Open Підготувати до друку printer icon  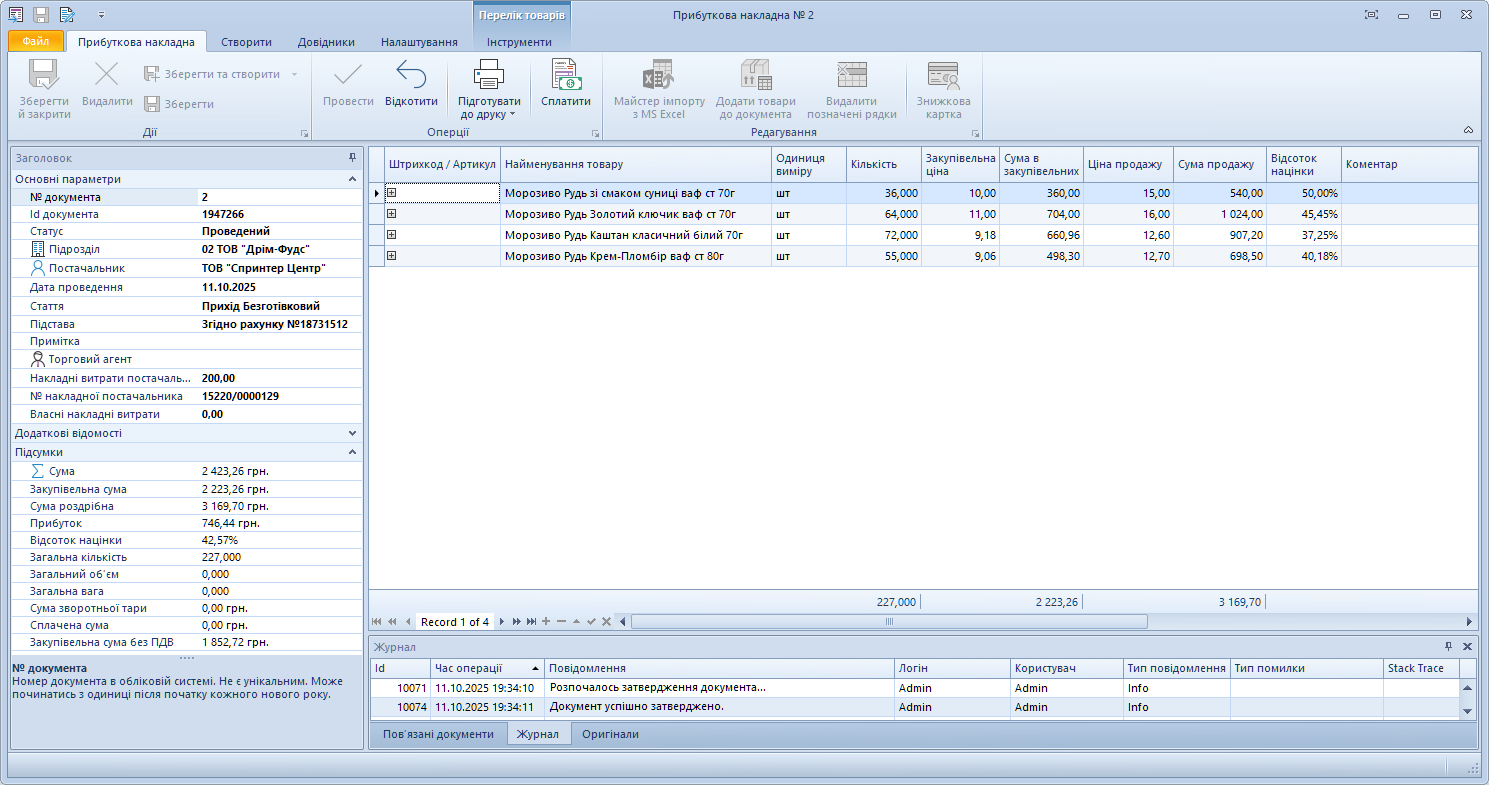click(x=489, y=76)
